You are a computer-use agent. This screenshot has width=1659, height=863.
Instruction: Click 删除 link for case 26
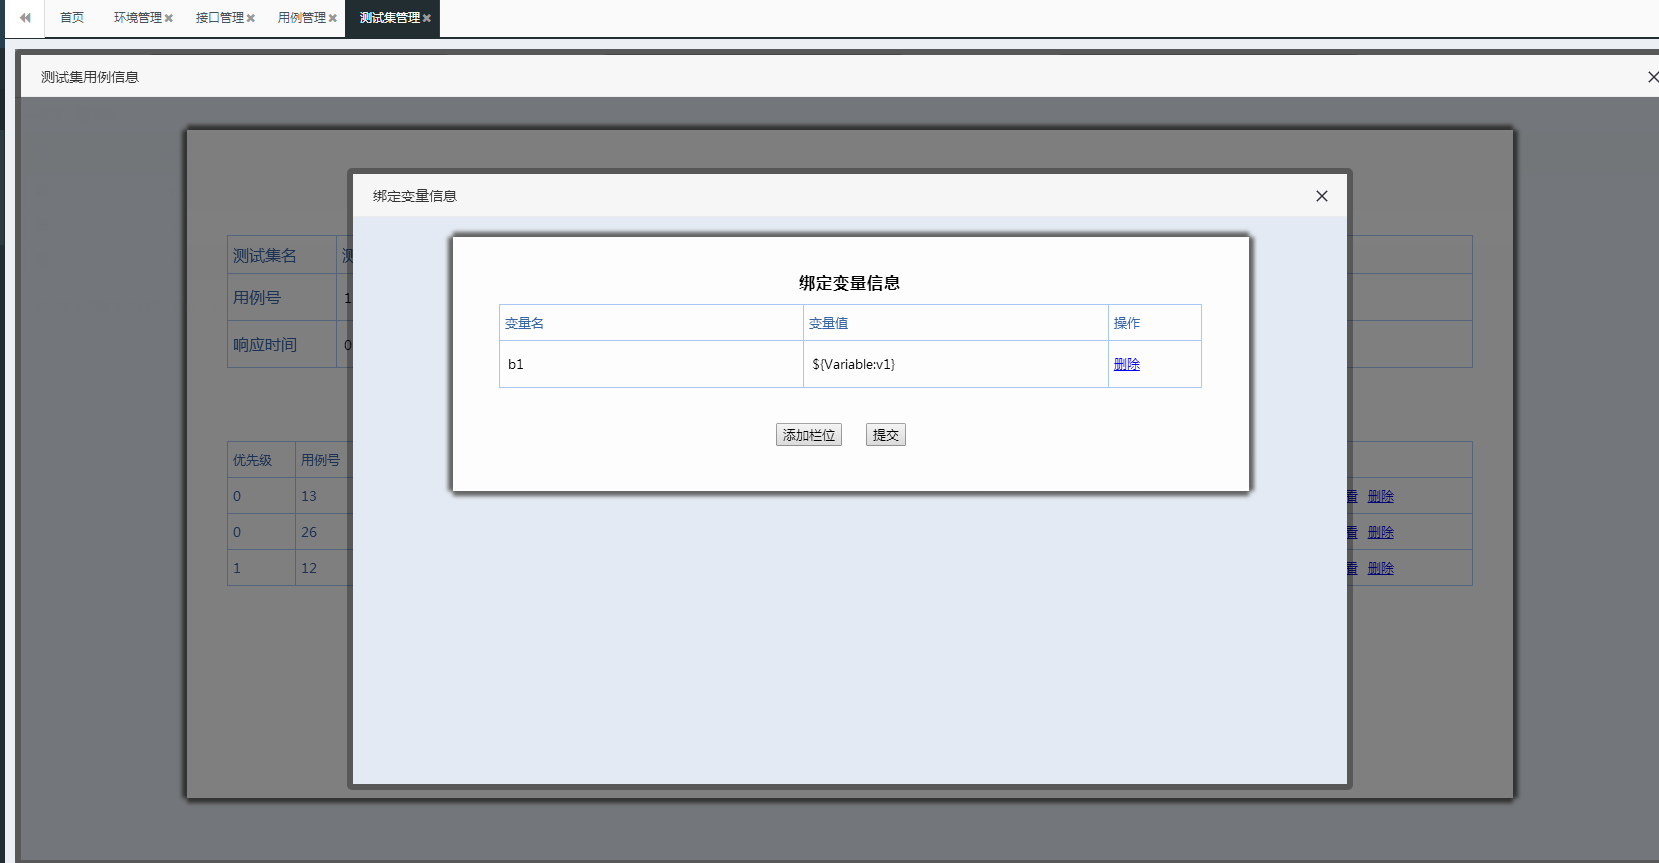1381,532
